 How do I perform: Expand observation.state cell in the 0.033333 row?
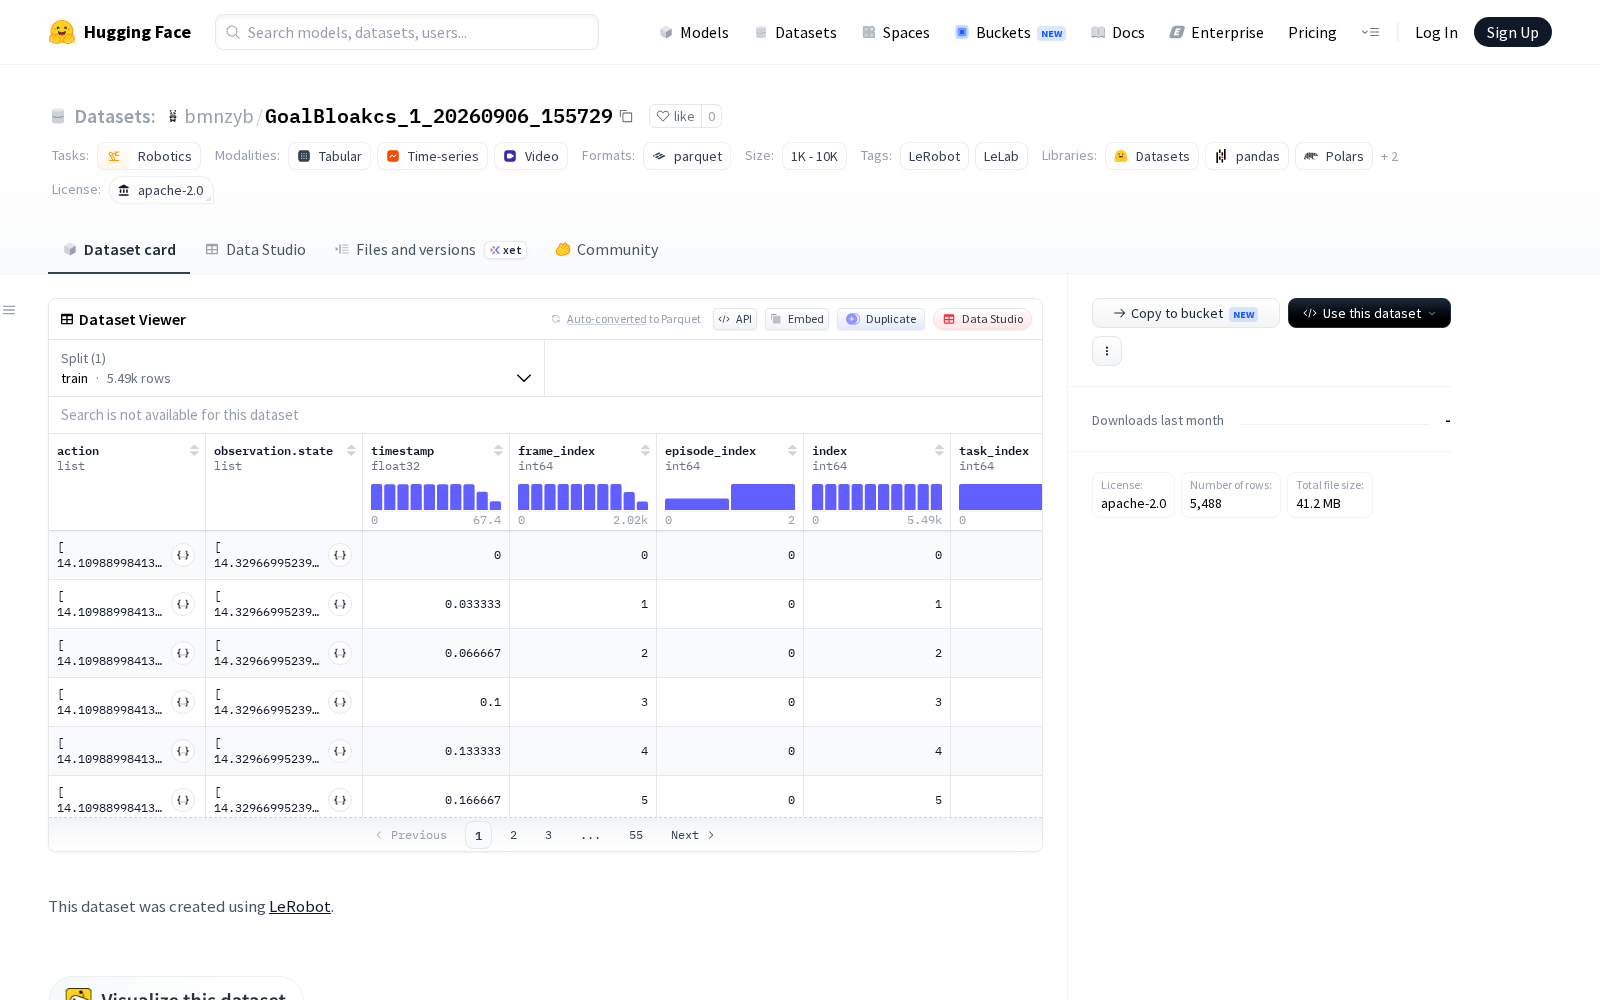pyautogui.click(x=340, y=604)
